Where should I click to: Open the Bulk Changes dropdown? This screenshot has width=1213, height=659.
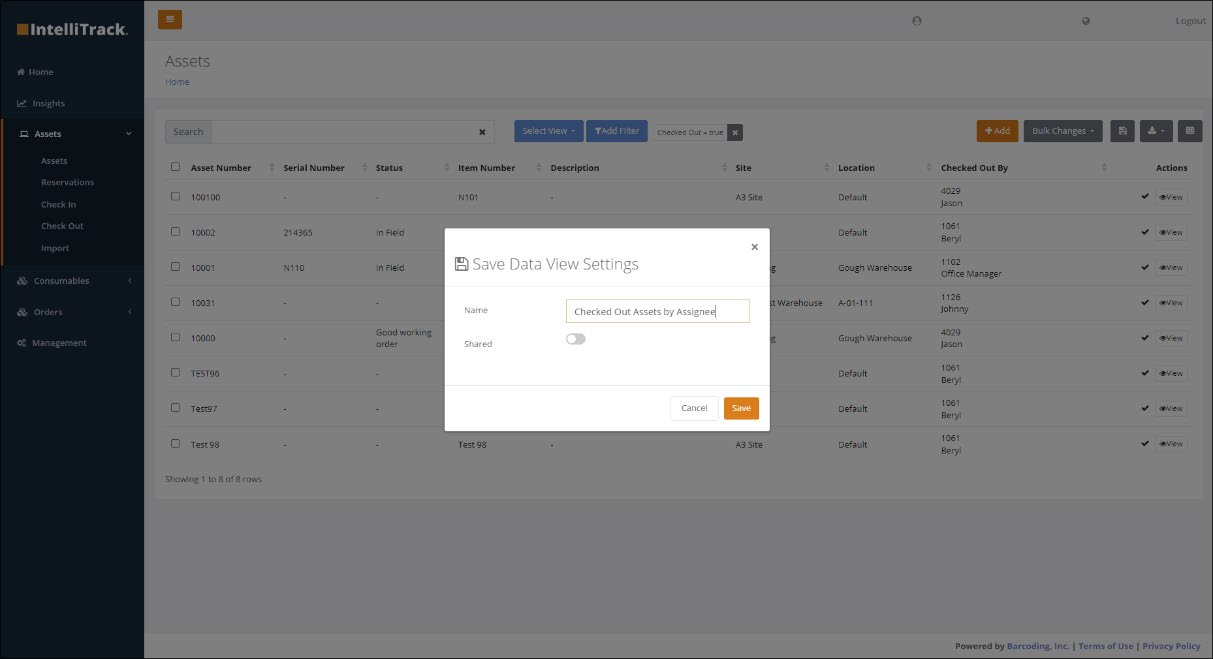click(1063, 131)
